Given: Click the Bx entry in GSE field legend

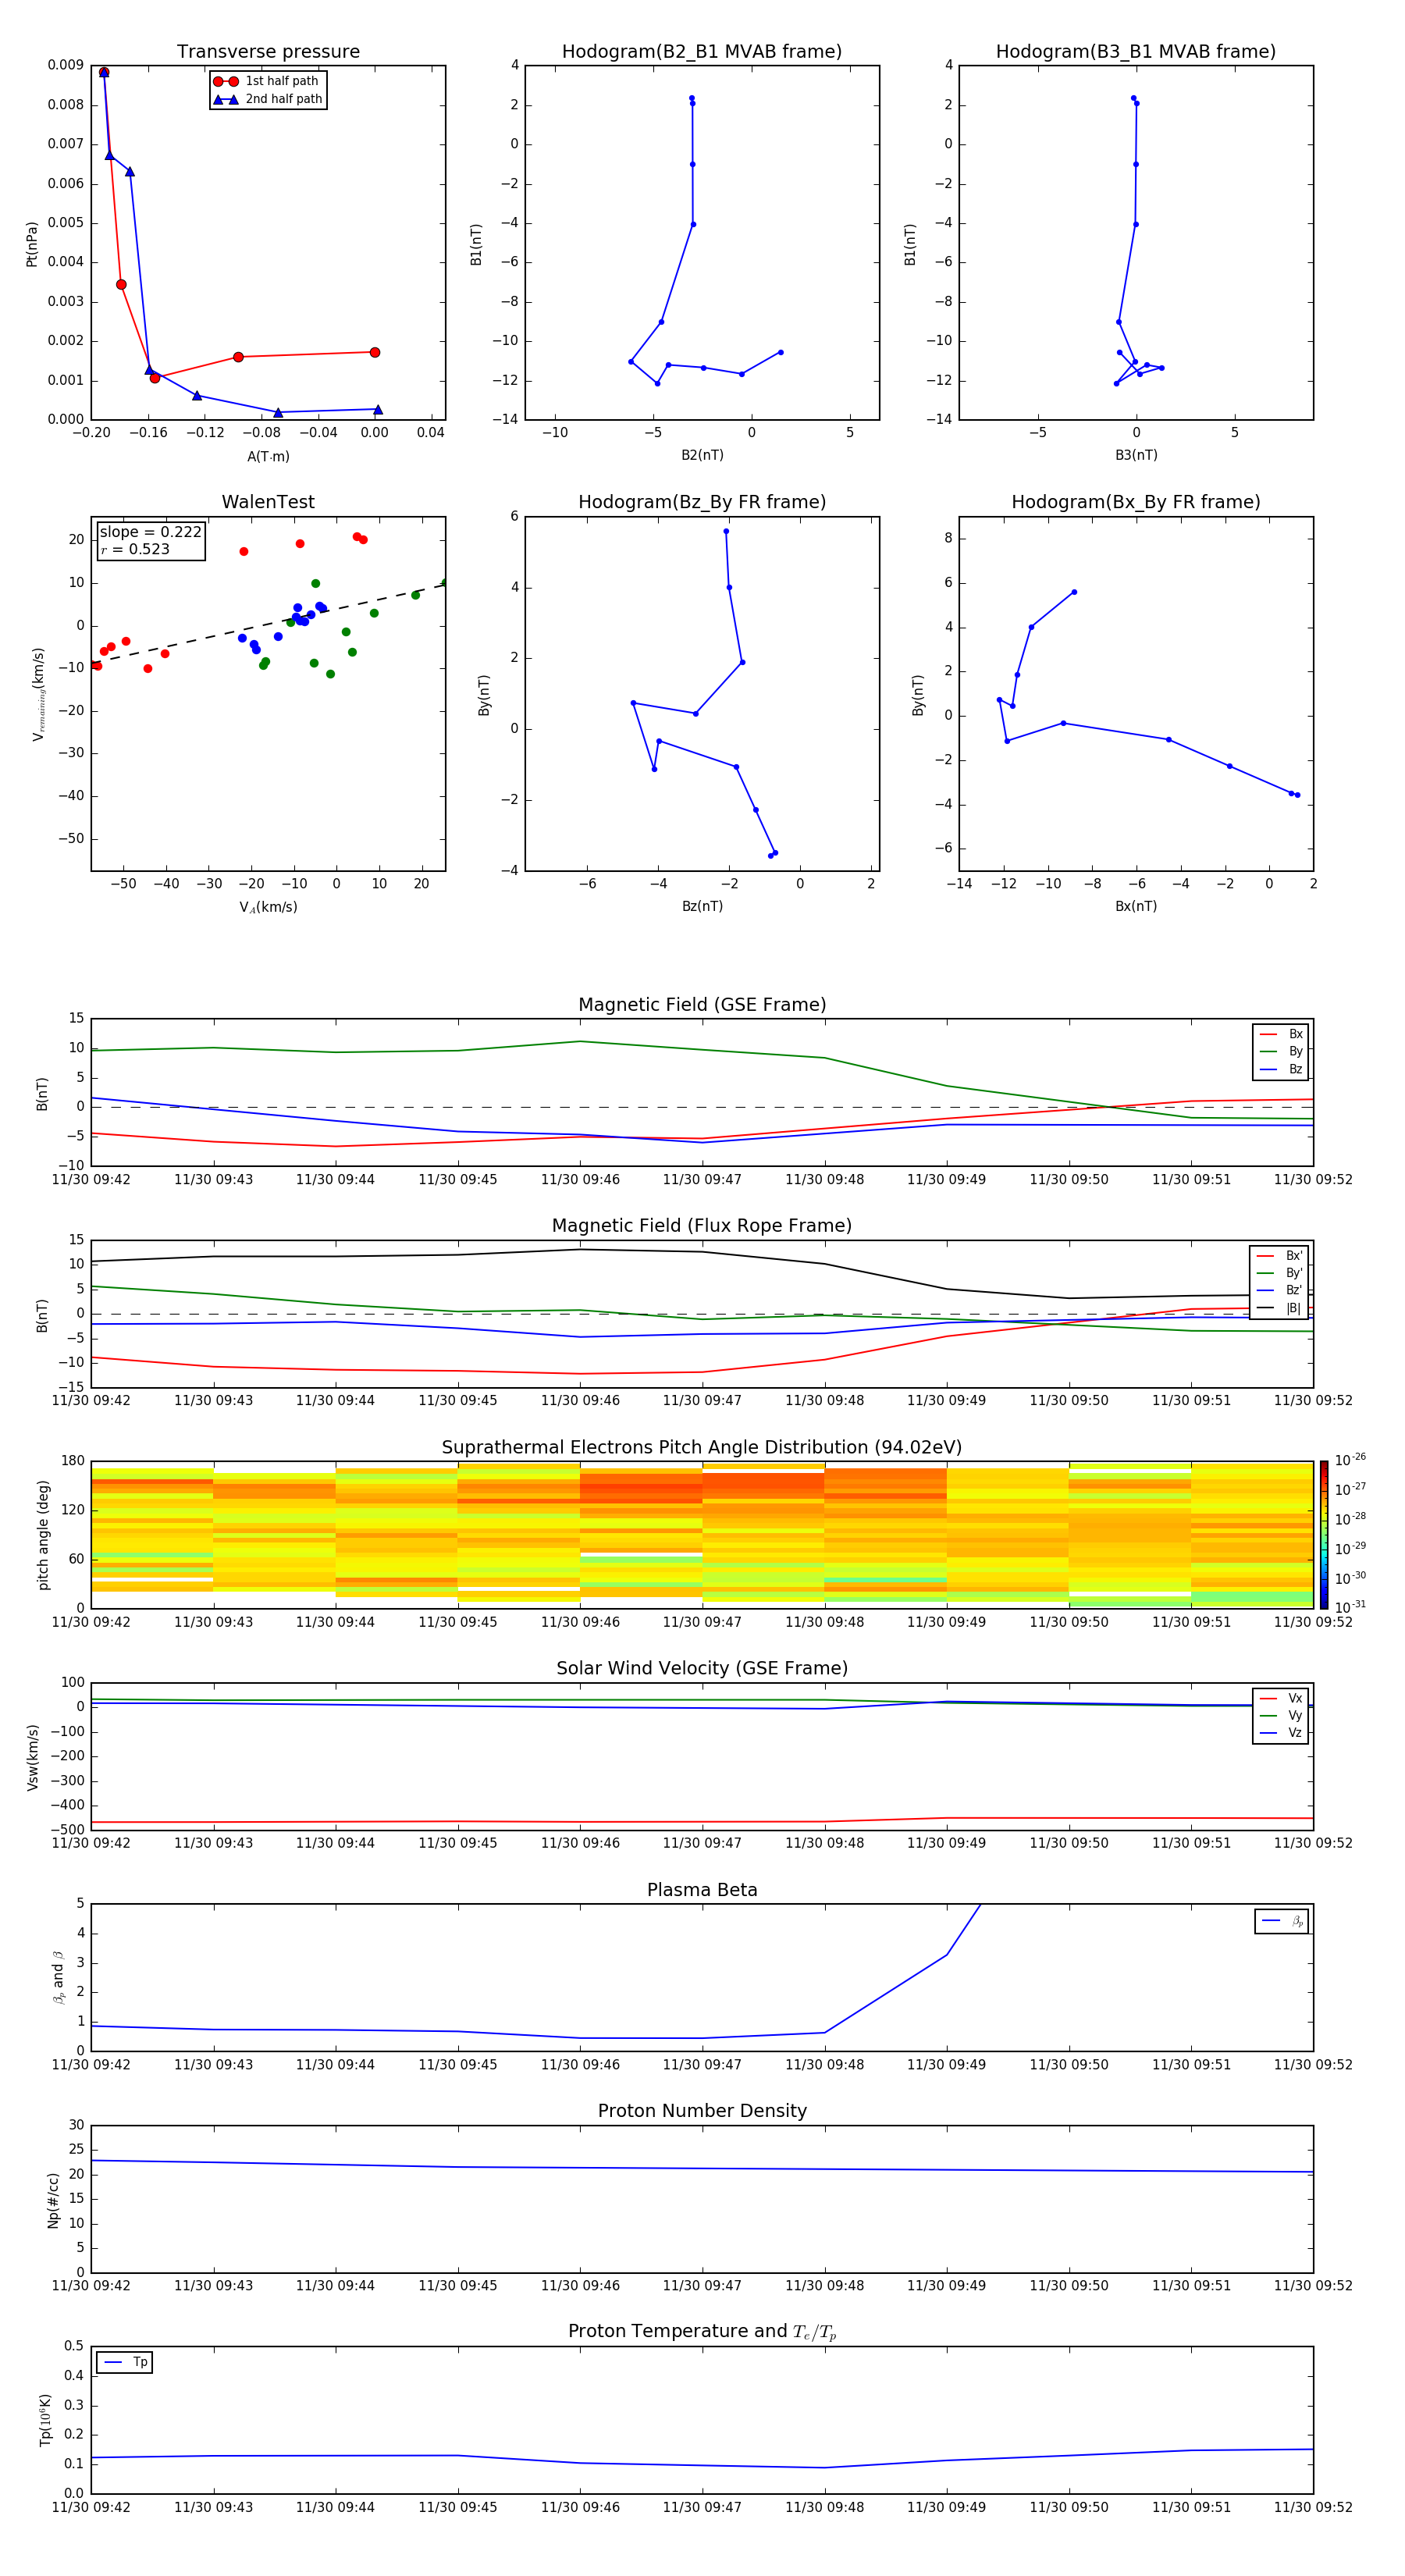Looking at the screenshot, I should click(x=1281, y=1034).
